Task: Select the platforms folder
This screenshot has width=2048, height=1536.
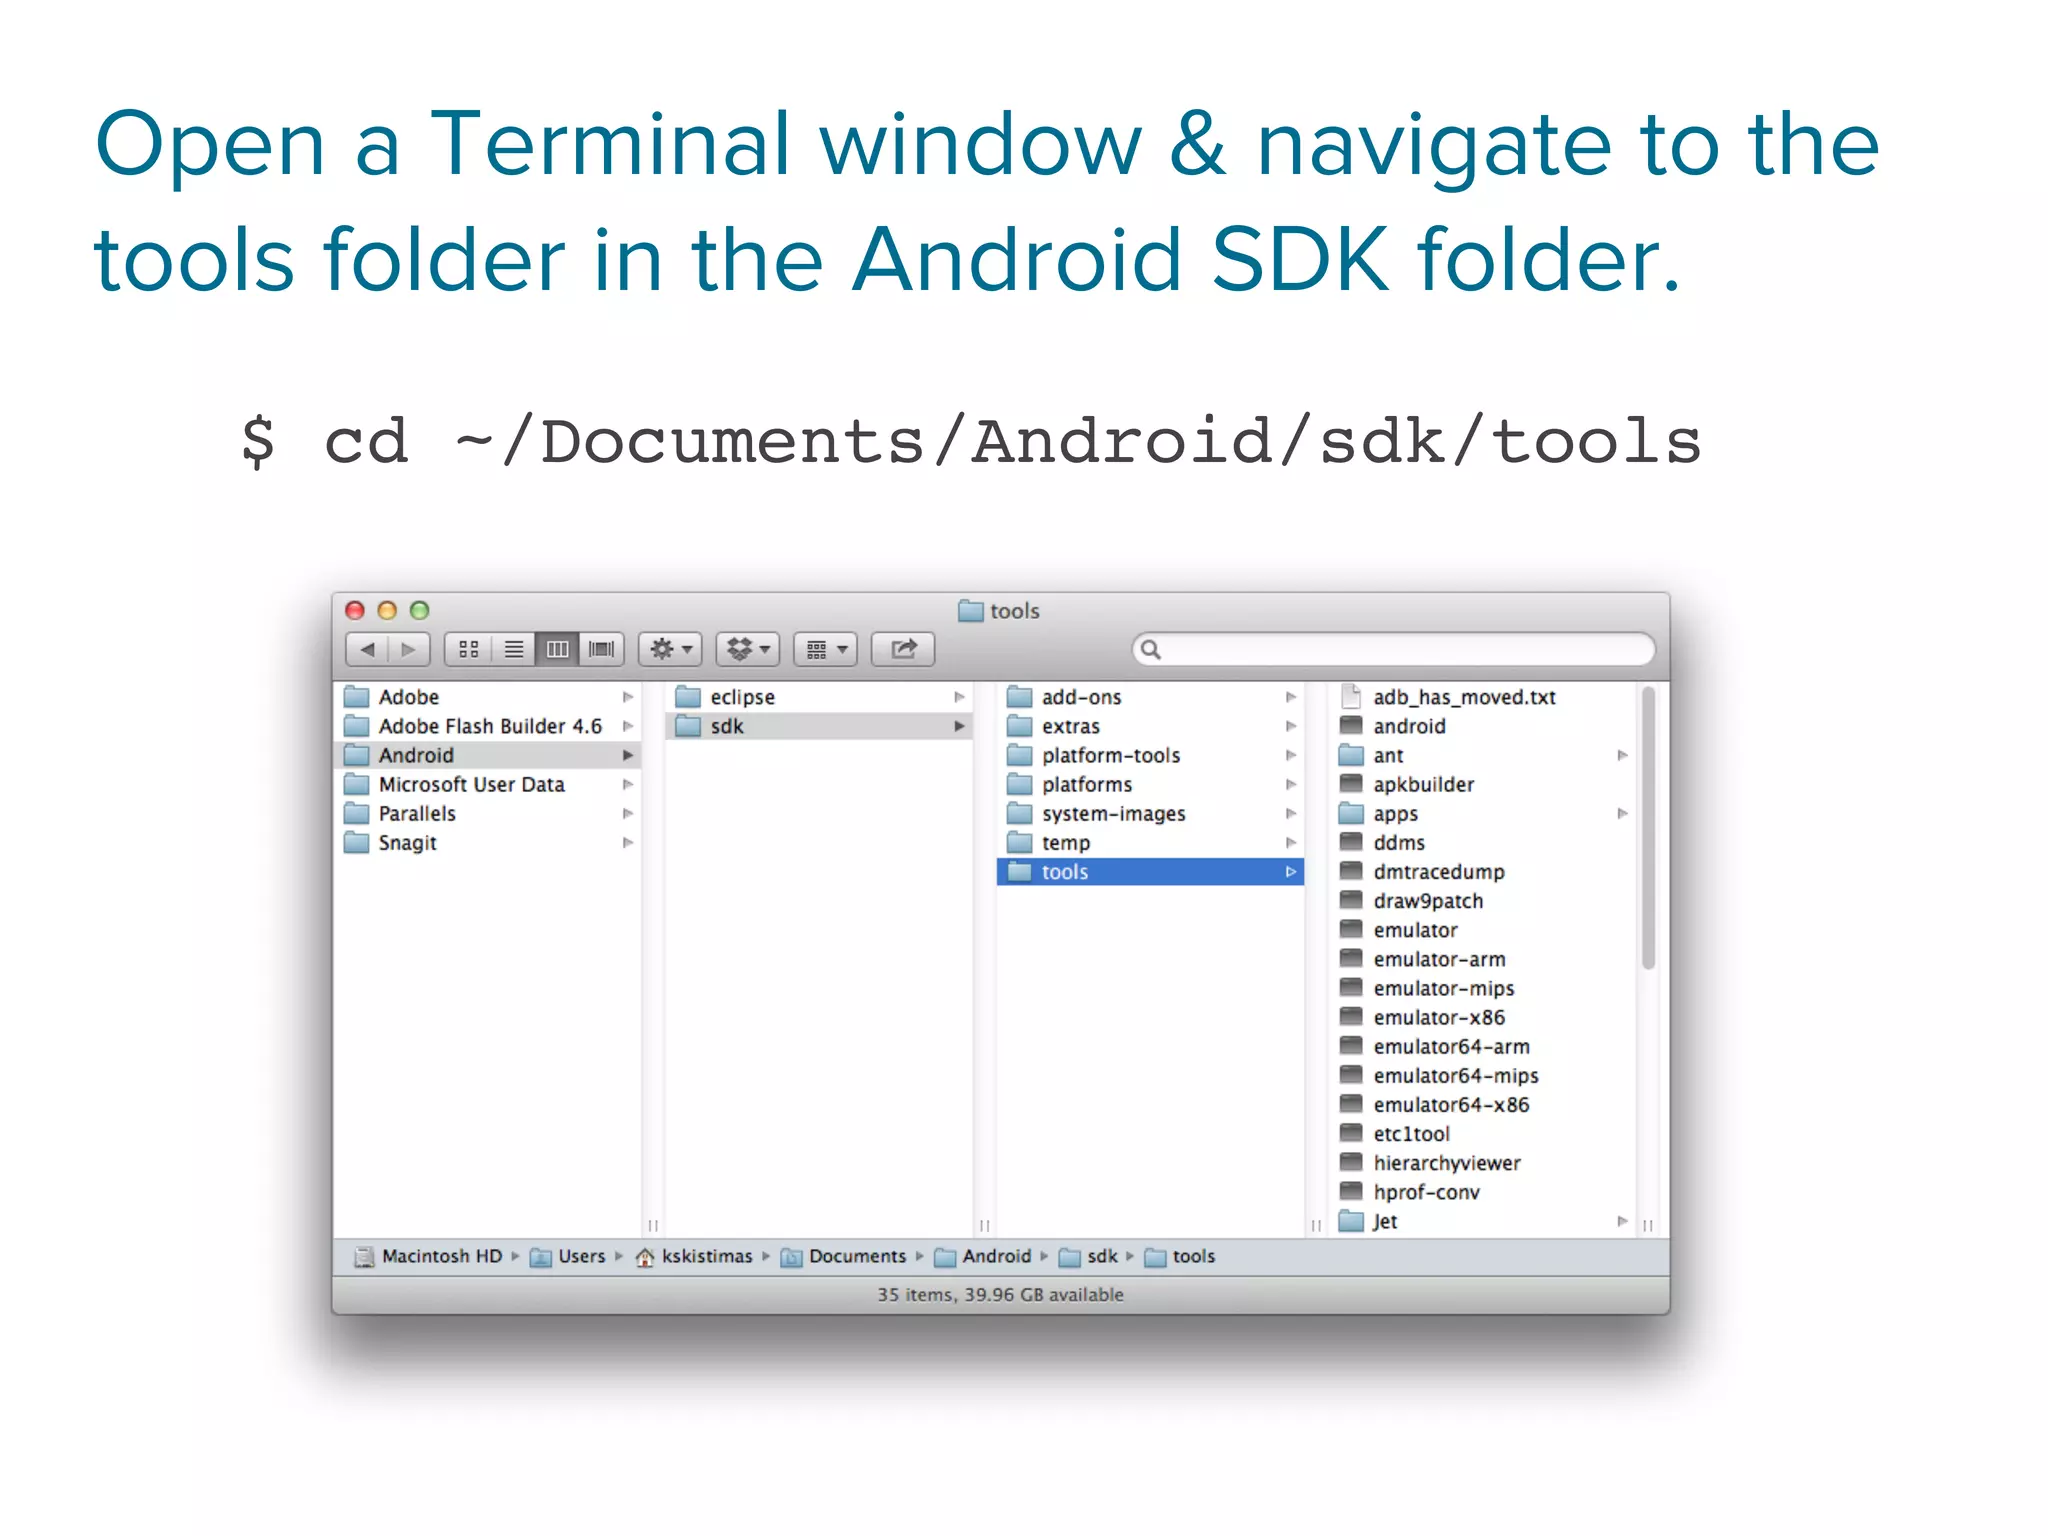Action: click(x=1151, y=784)
